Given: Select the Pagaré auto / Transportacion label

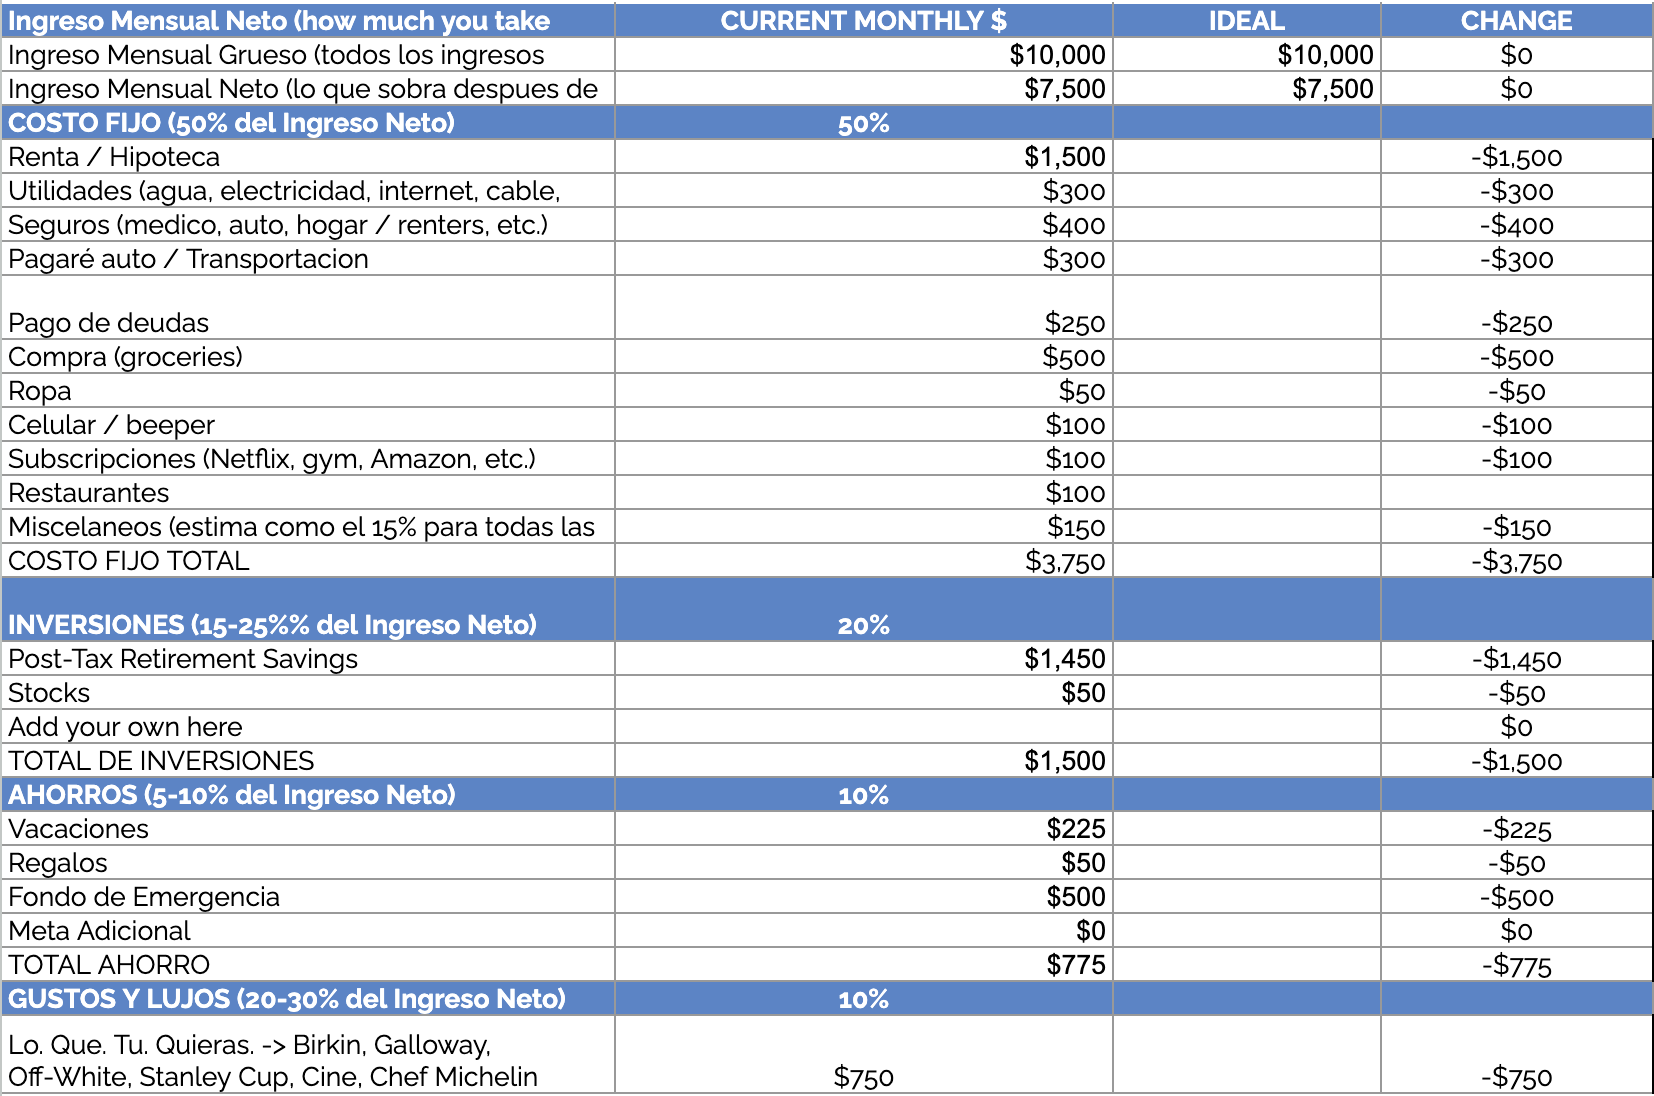Looking at the screenshot, I should tap(188, 259).
